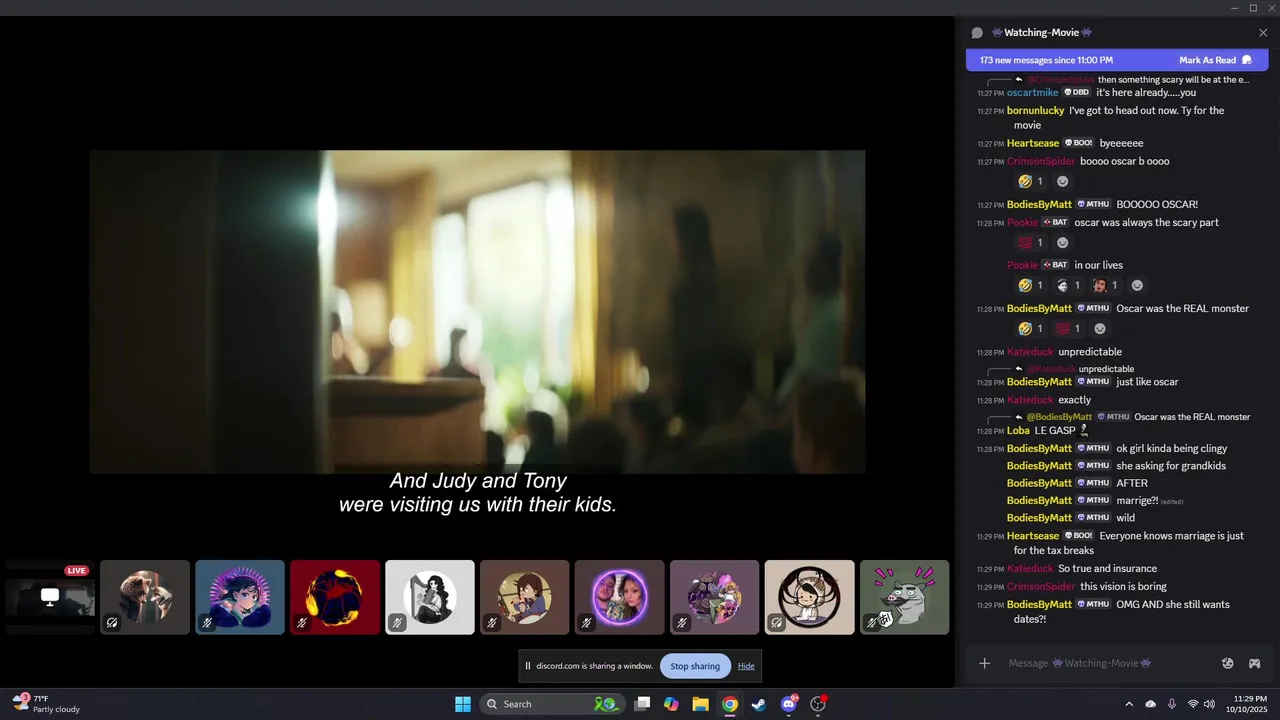Open the plus attachment menu in message box
Screen dimensions: 1280x720
pos(984,663)
